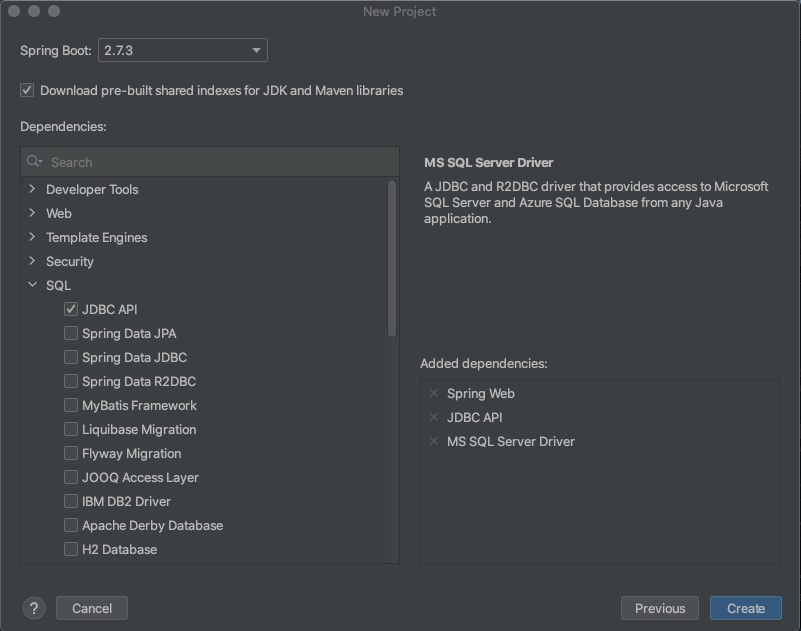The height and width of the screenshot is (631, 801).
Task: Enable the Spring Data JPA dependency
Action: [x=71, y=333]
